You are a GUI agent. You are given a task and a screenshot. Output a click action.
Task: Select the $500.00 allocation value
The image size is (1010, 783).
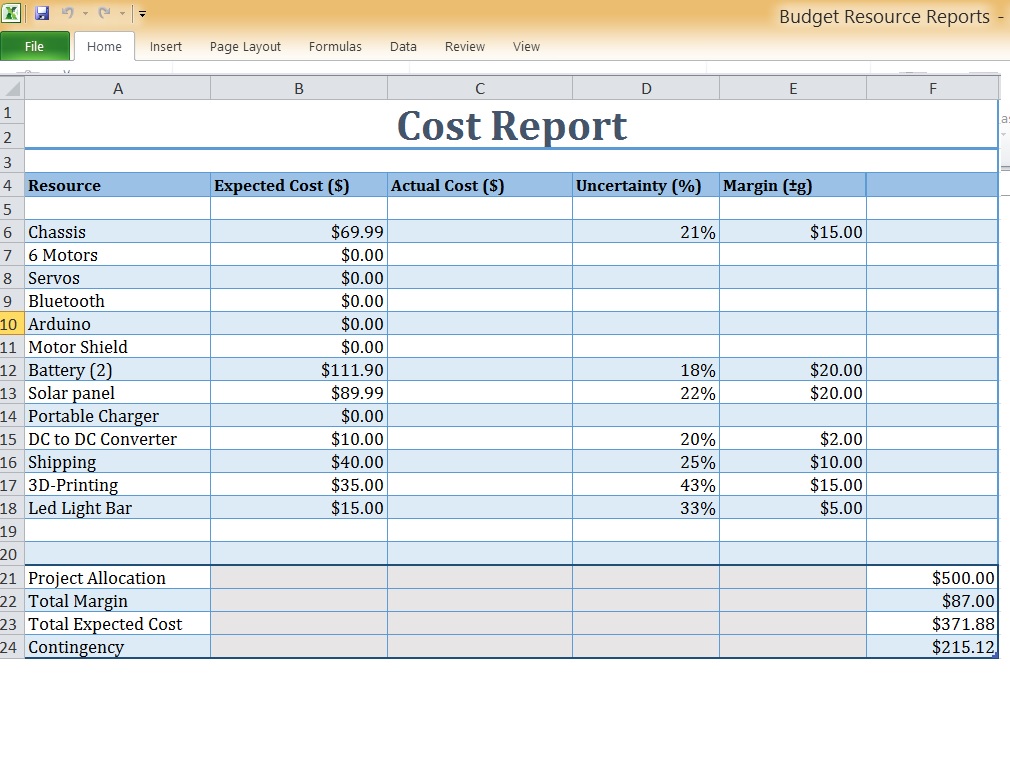[x=933, y=578]
